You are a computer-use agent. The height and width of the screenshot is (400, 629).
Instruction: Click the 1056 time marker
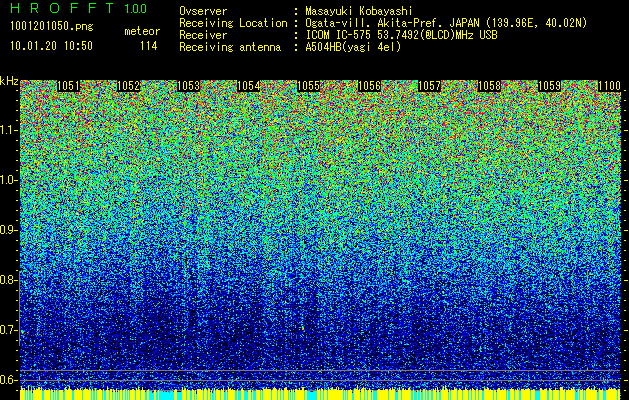369,86
